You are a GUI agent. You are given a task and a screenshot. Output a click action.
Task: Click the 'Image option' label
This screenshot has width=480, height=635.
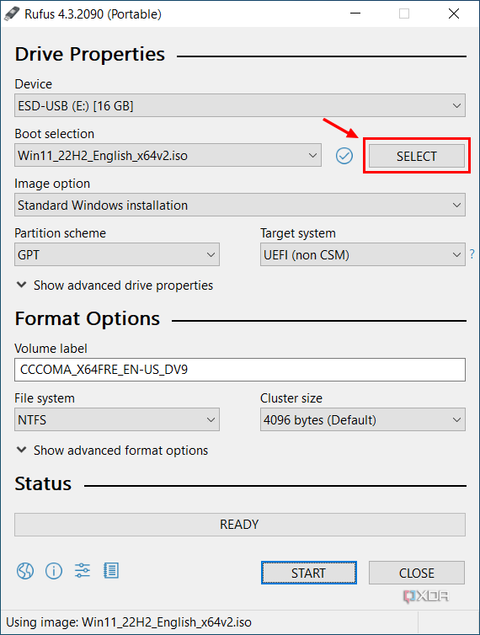click(x=52, y=183)
